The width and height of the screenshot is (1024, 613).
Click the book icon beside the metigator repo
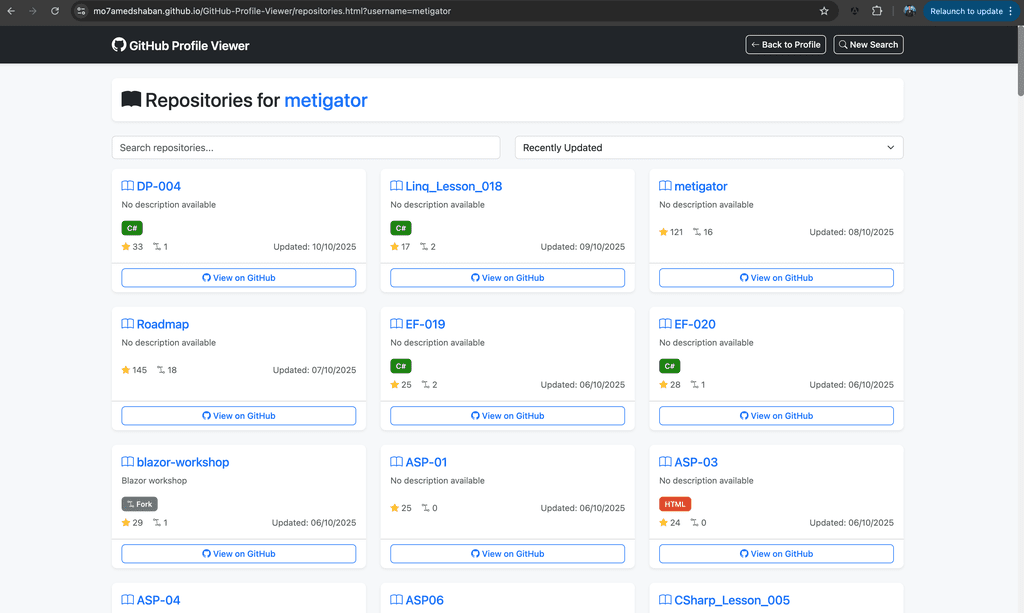(x=665, y=186)
